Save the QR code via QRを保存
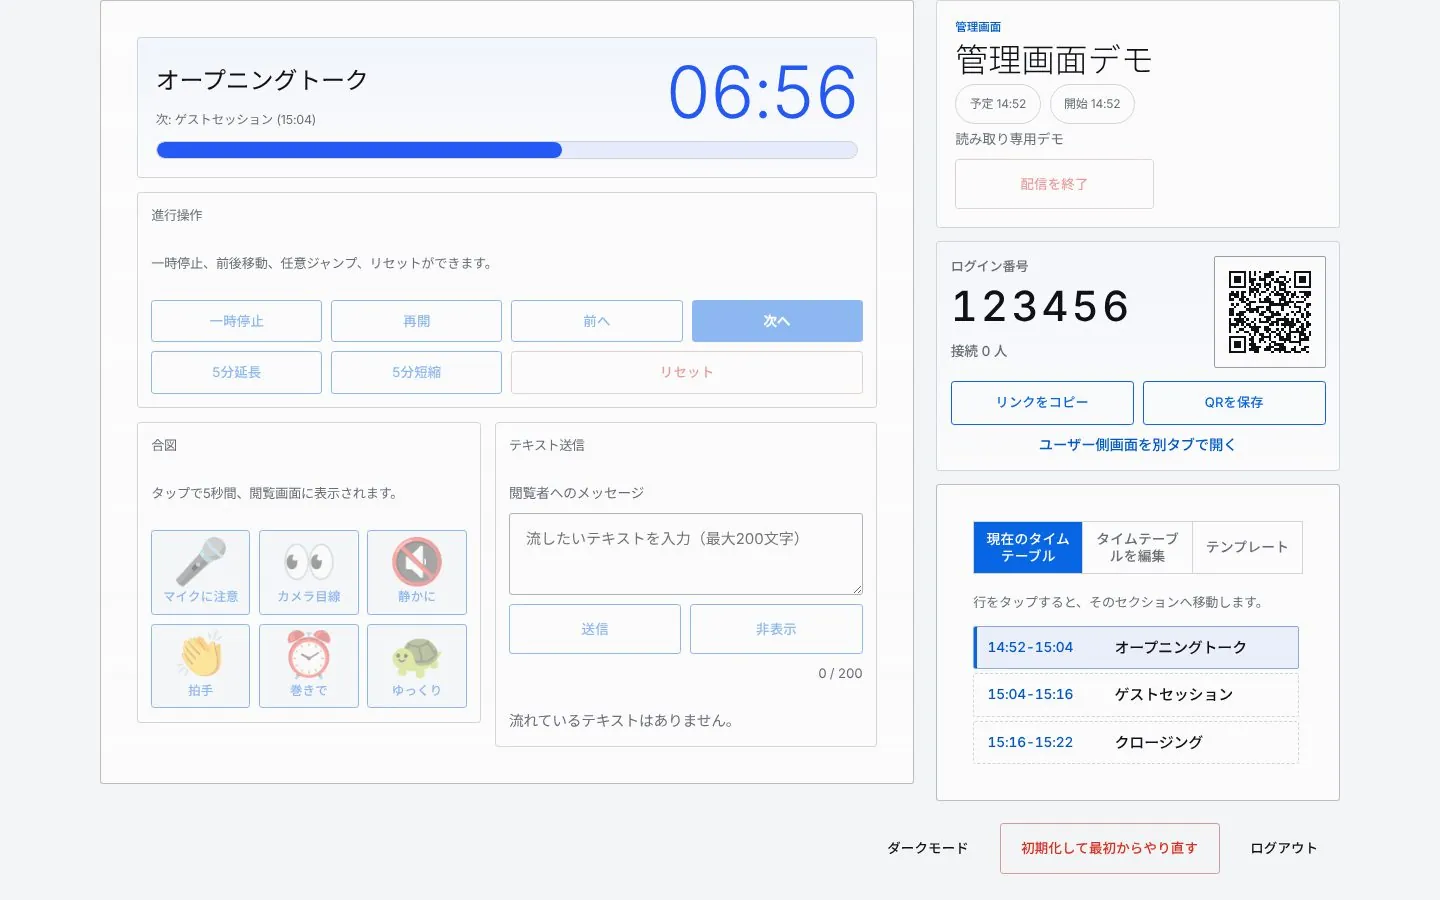This screenshot has width=1440, height=900. (x=1234, y=403)
